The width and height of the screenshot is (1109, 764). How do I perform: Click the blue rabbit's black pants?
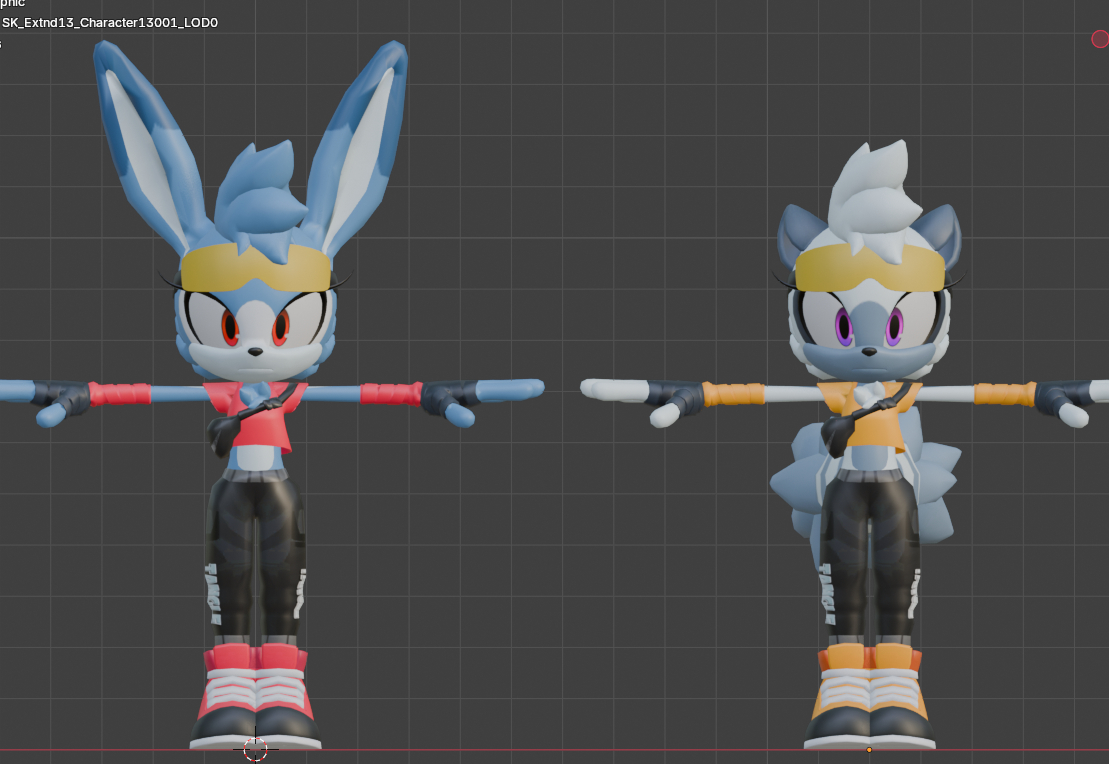tap(256, 540)
